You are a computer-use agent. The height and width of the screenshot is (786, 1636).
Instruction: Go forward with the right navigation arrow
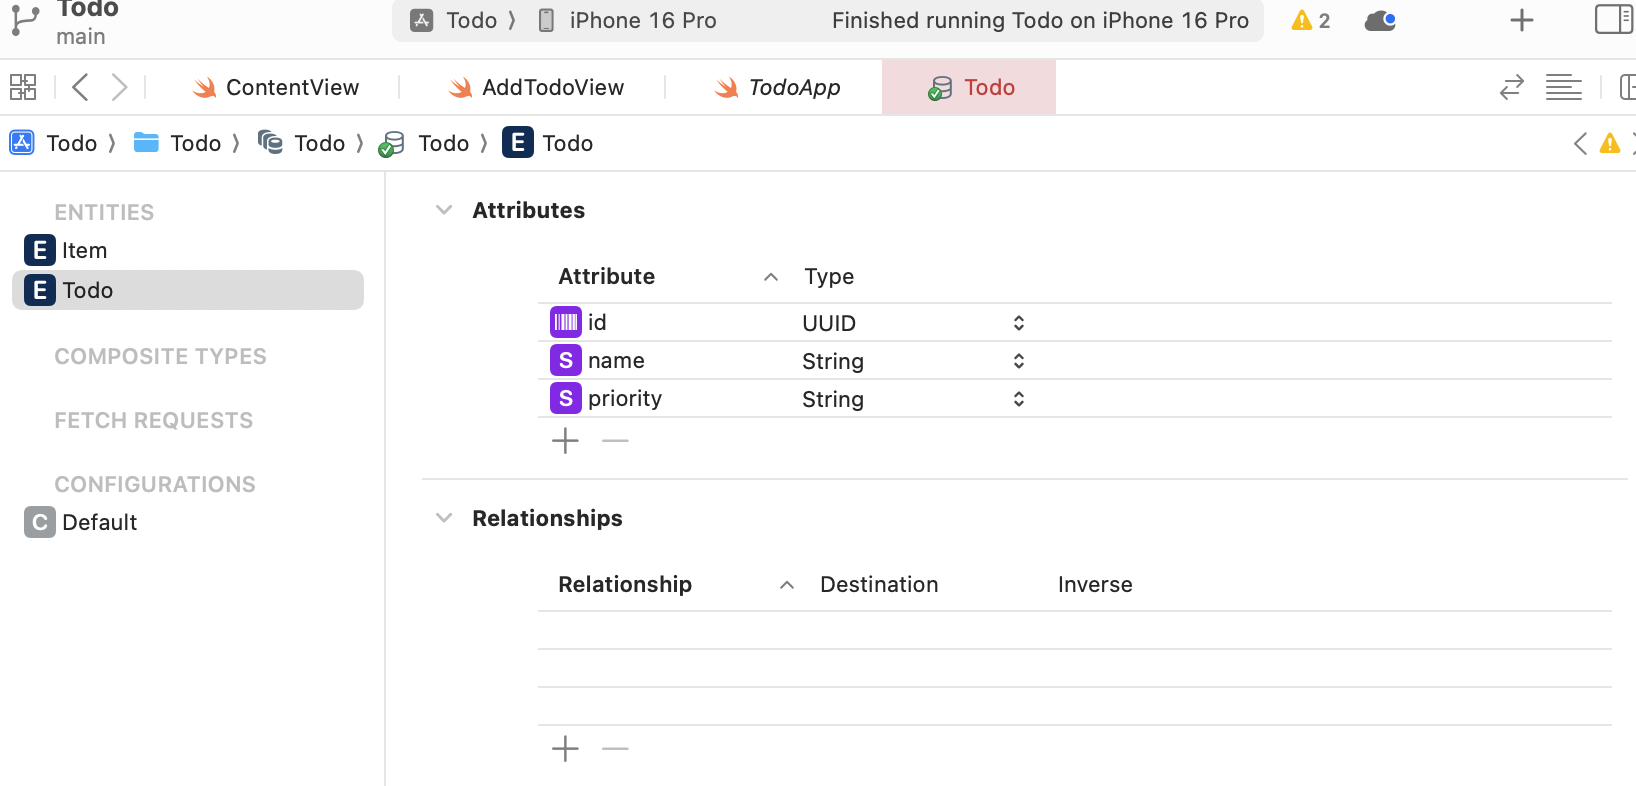tap(119, 87)
